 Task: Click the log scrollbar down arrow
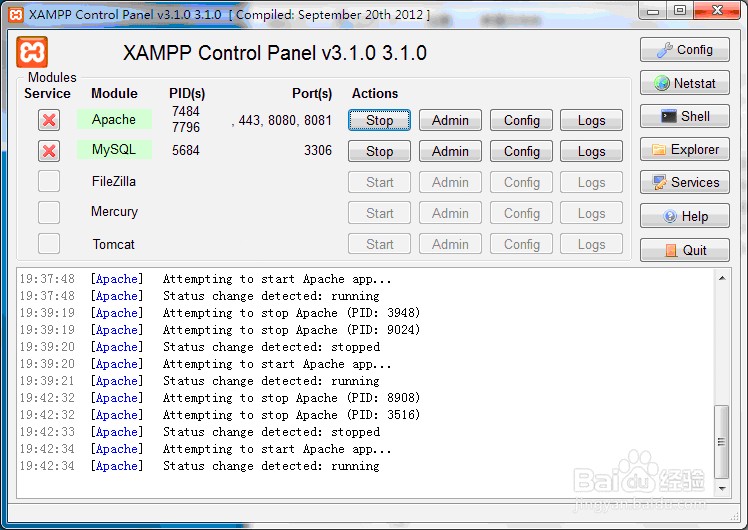(x=722, y=488)
